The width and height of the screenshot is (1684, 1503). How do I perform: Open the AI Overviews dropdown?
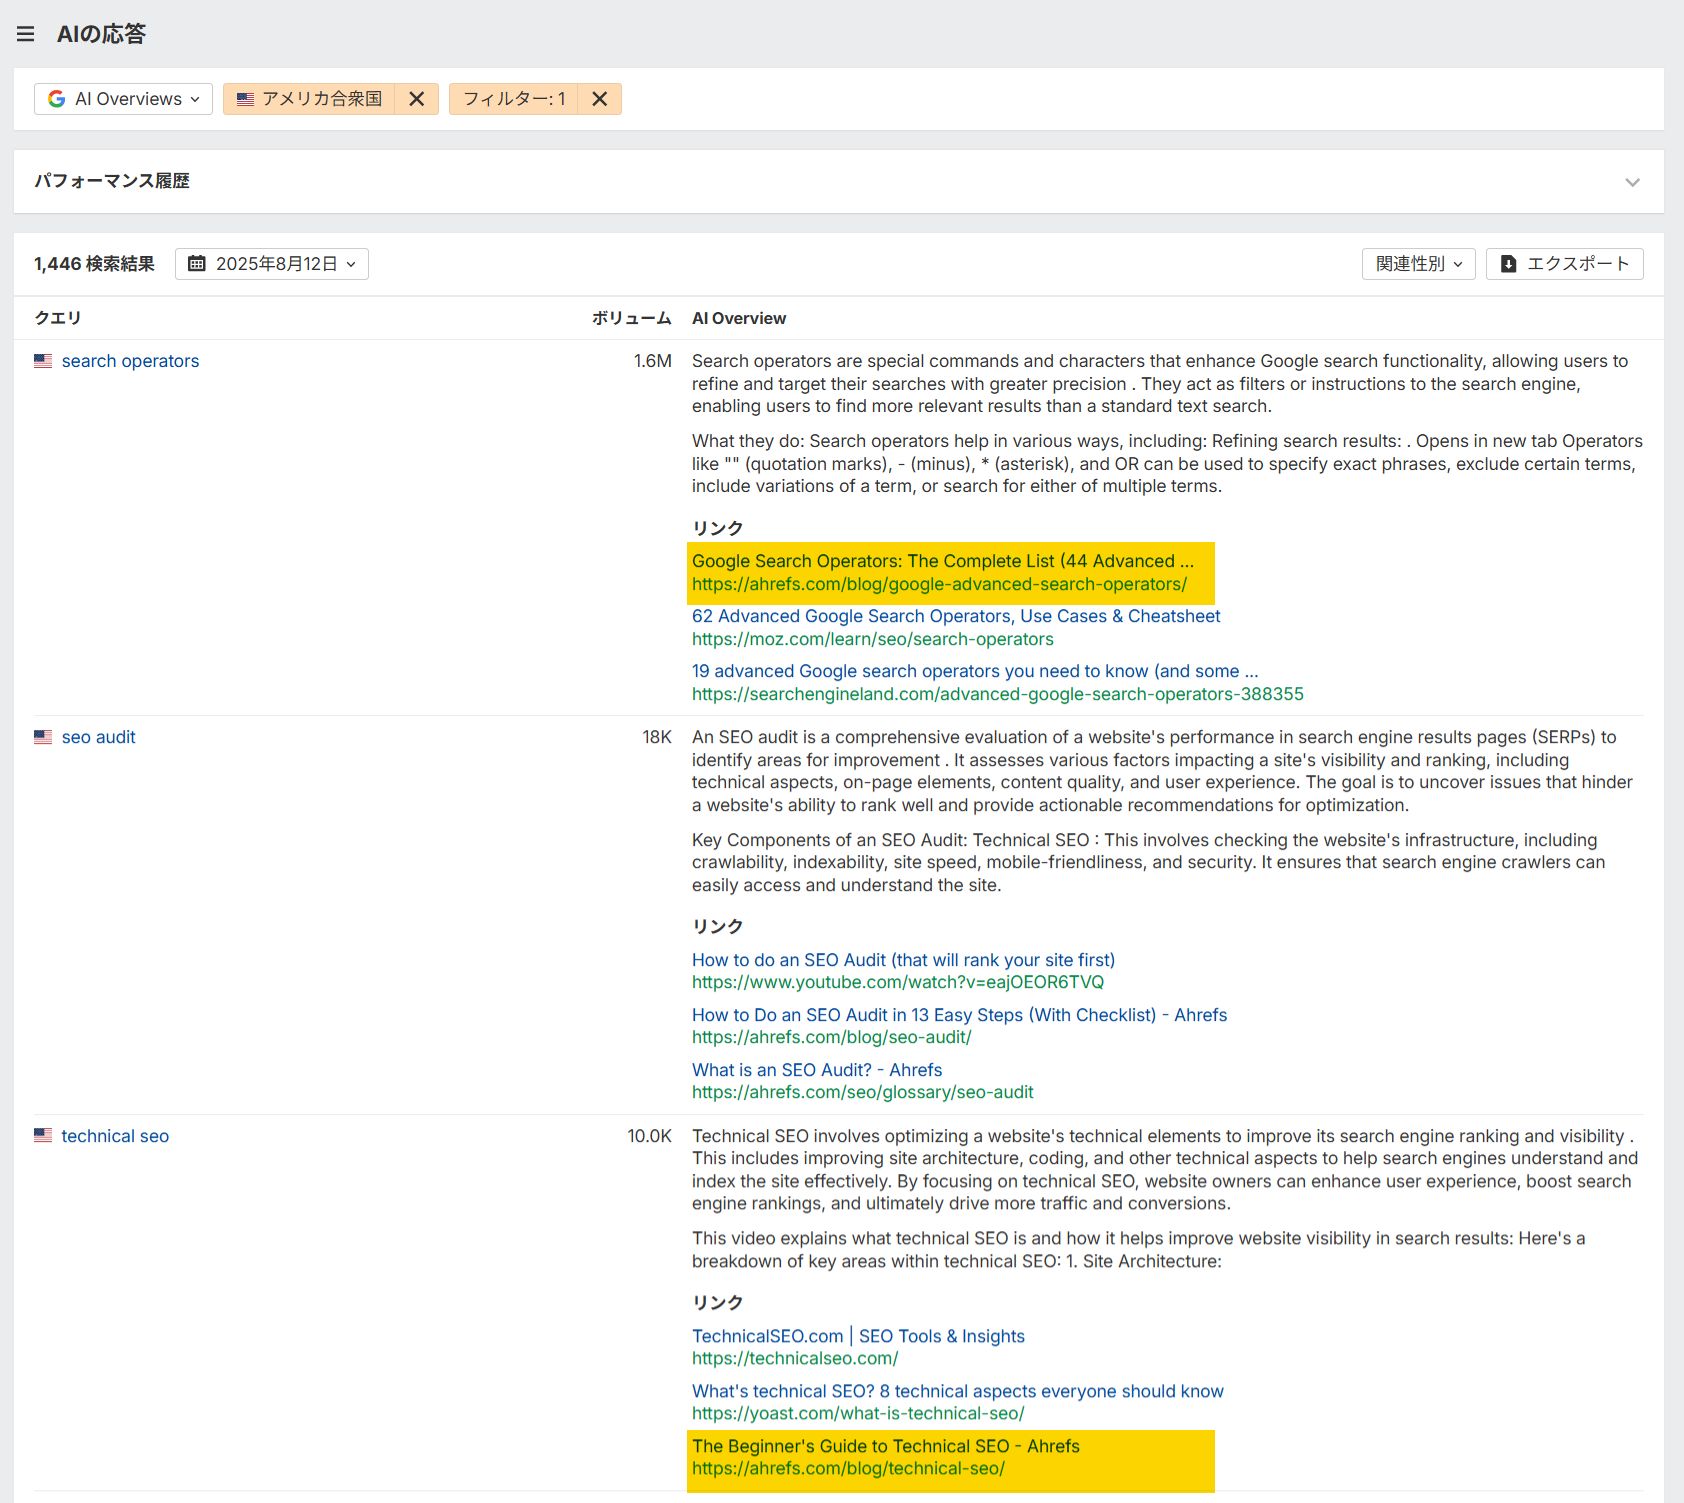tap(122, 98)
